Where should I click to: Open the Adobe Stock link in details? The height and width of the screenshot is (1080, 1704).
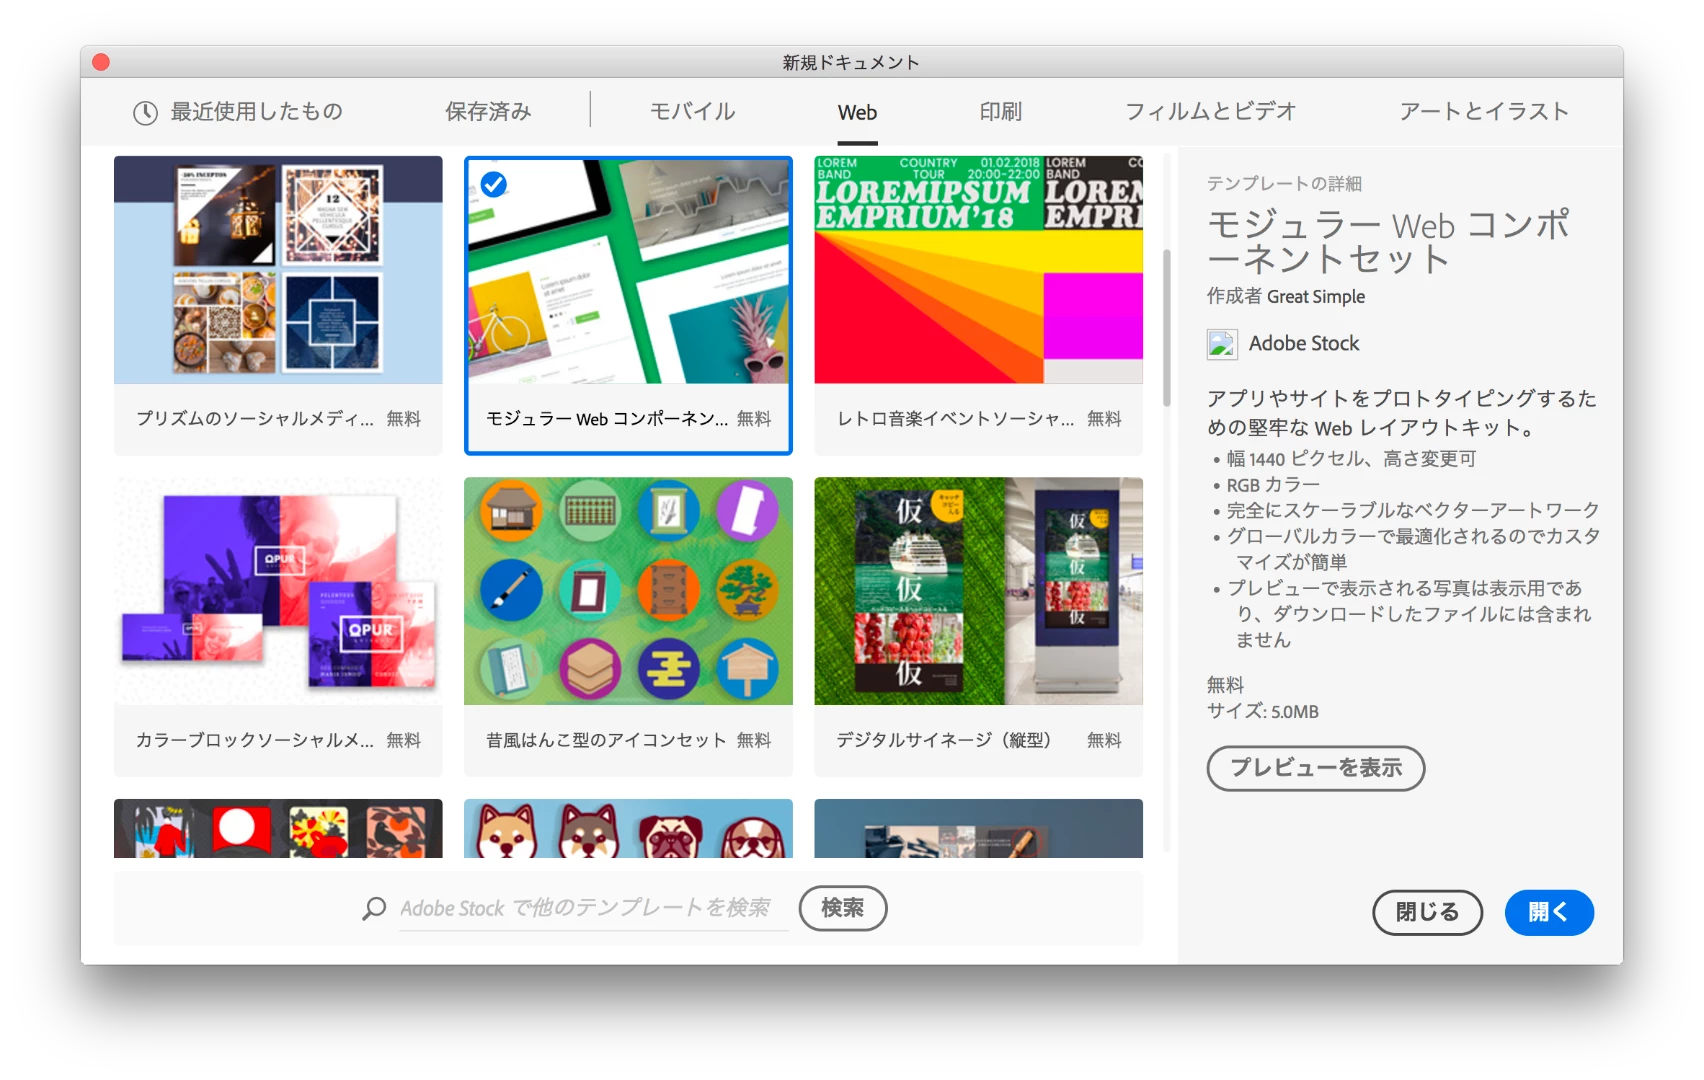[1304, 344]
